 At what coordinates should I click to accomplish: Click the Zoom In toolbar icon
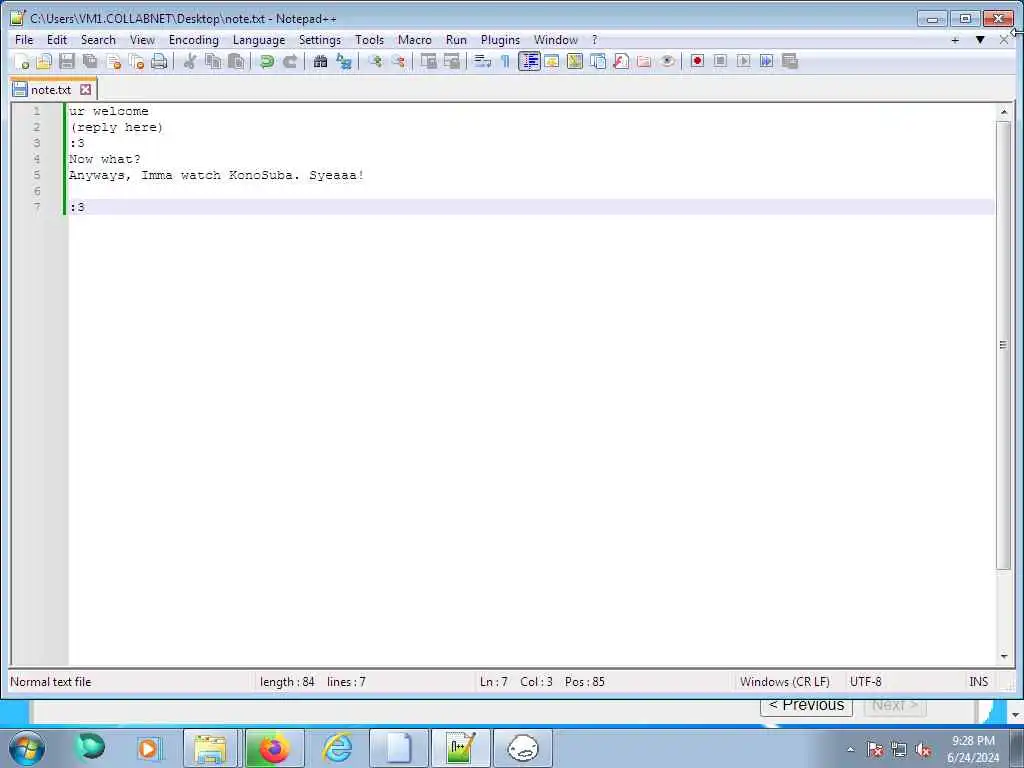(x=375, y=61)
